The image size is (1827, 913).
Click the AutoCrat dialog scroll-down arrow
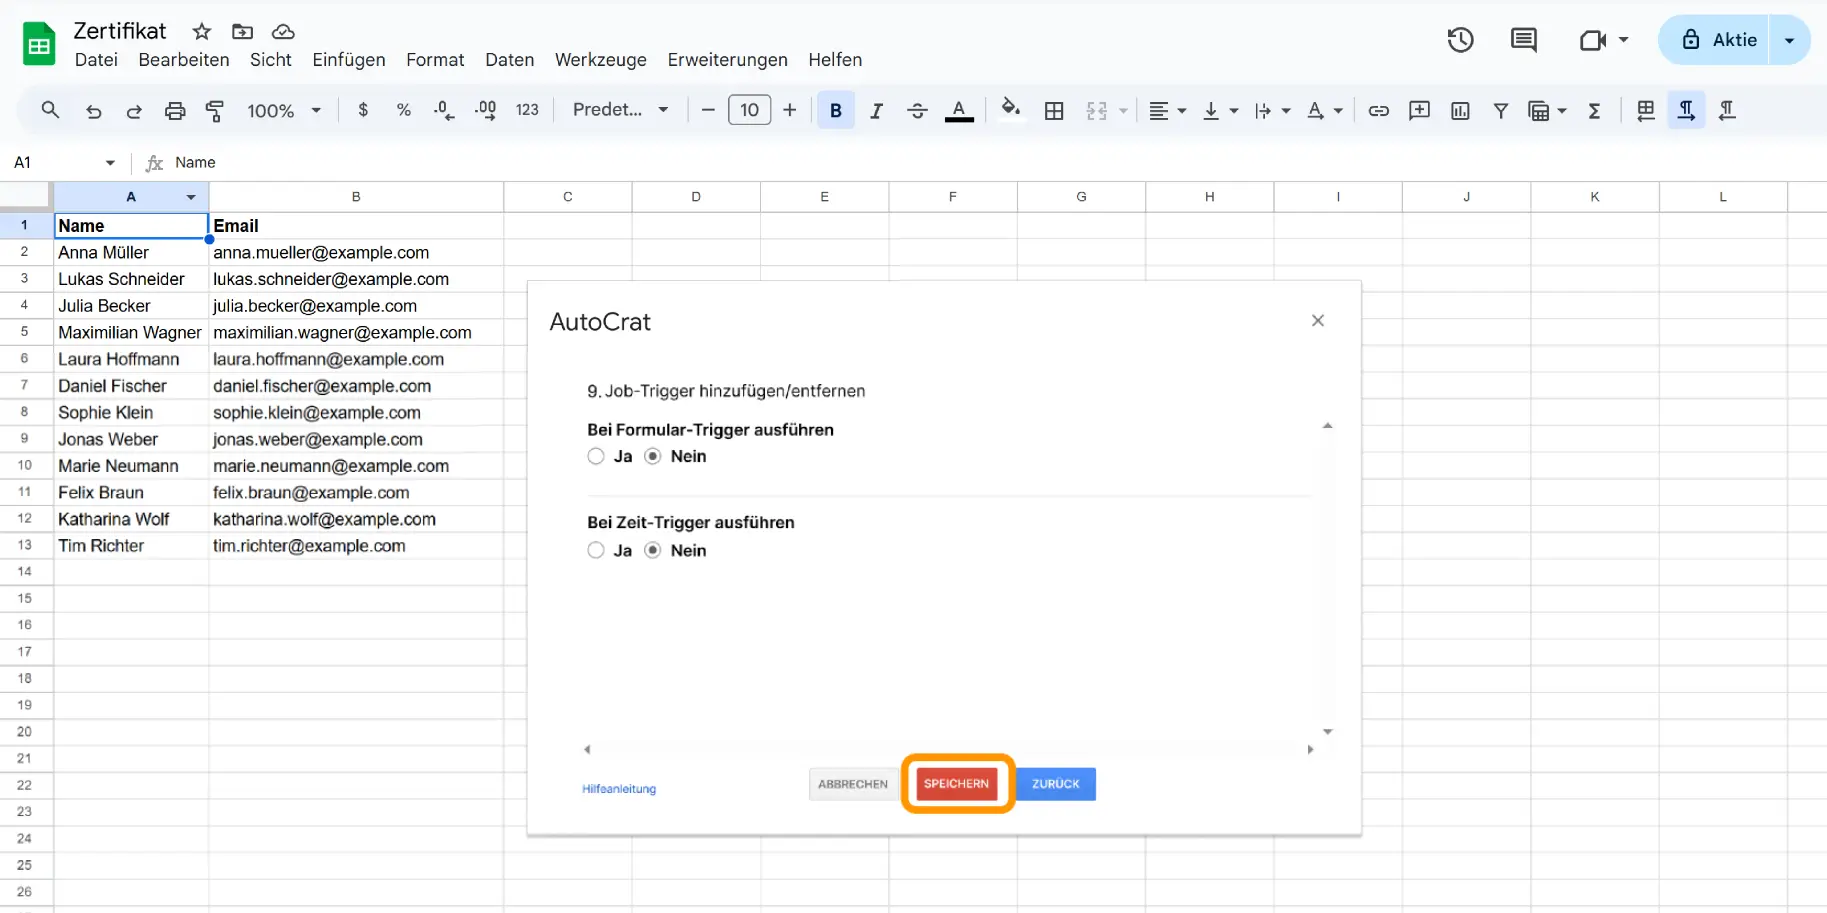[x=1328, y=732]
